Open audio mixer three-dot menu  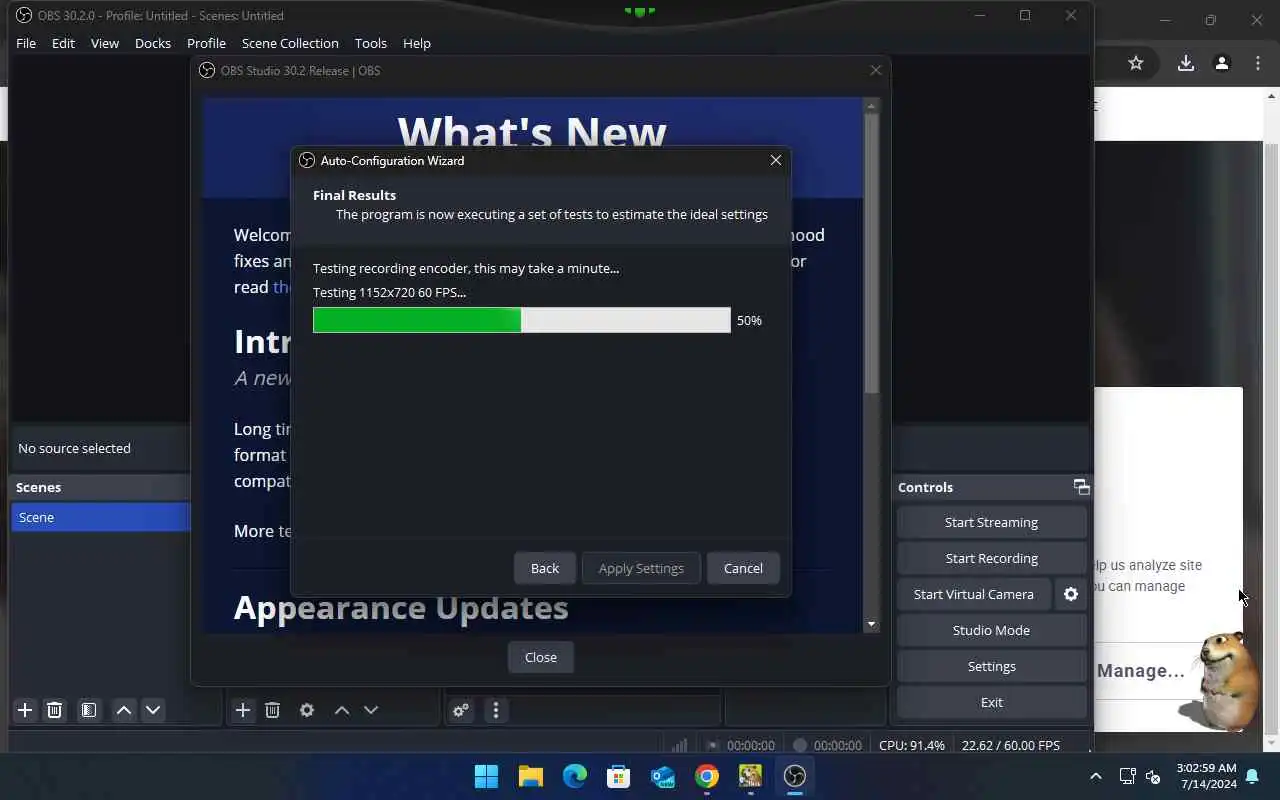pyautogui.click(x=496, y=710)
